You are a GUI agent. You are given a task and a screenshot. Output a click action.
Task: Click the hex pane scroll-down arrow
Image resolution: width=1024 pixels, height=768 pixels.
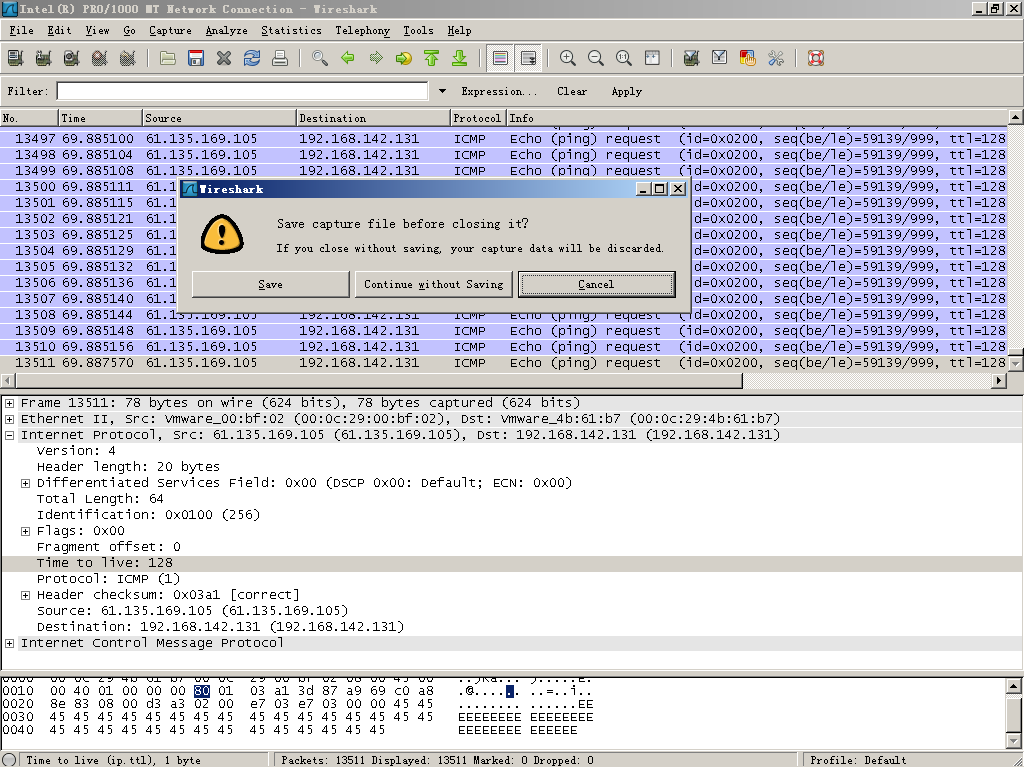[x=1014, y=741]
